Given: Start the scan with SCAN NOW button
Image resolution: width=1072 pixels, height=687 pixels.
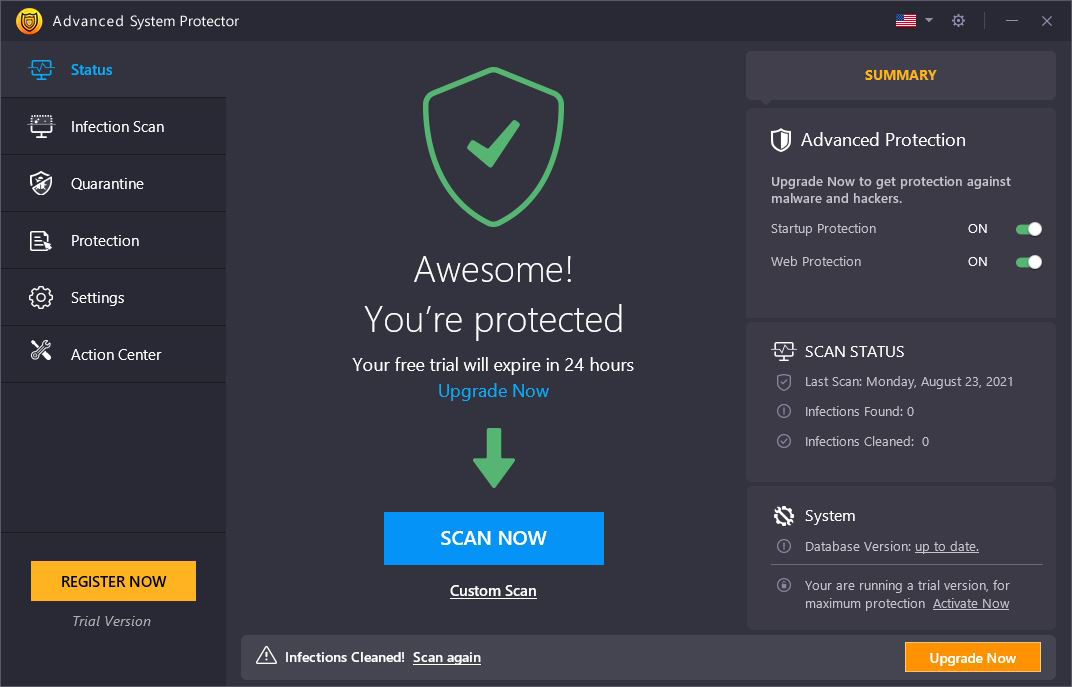Looking at the screenshot, I should coord(494,538).
